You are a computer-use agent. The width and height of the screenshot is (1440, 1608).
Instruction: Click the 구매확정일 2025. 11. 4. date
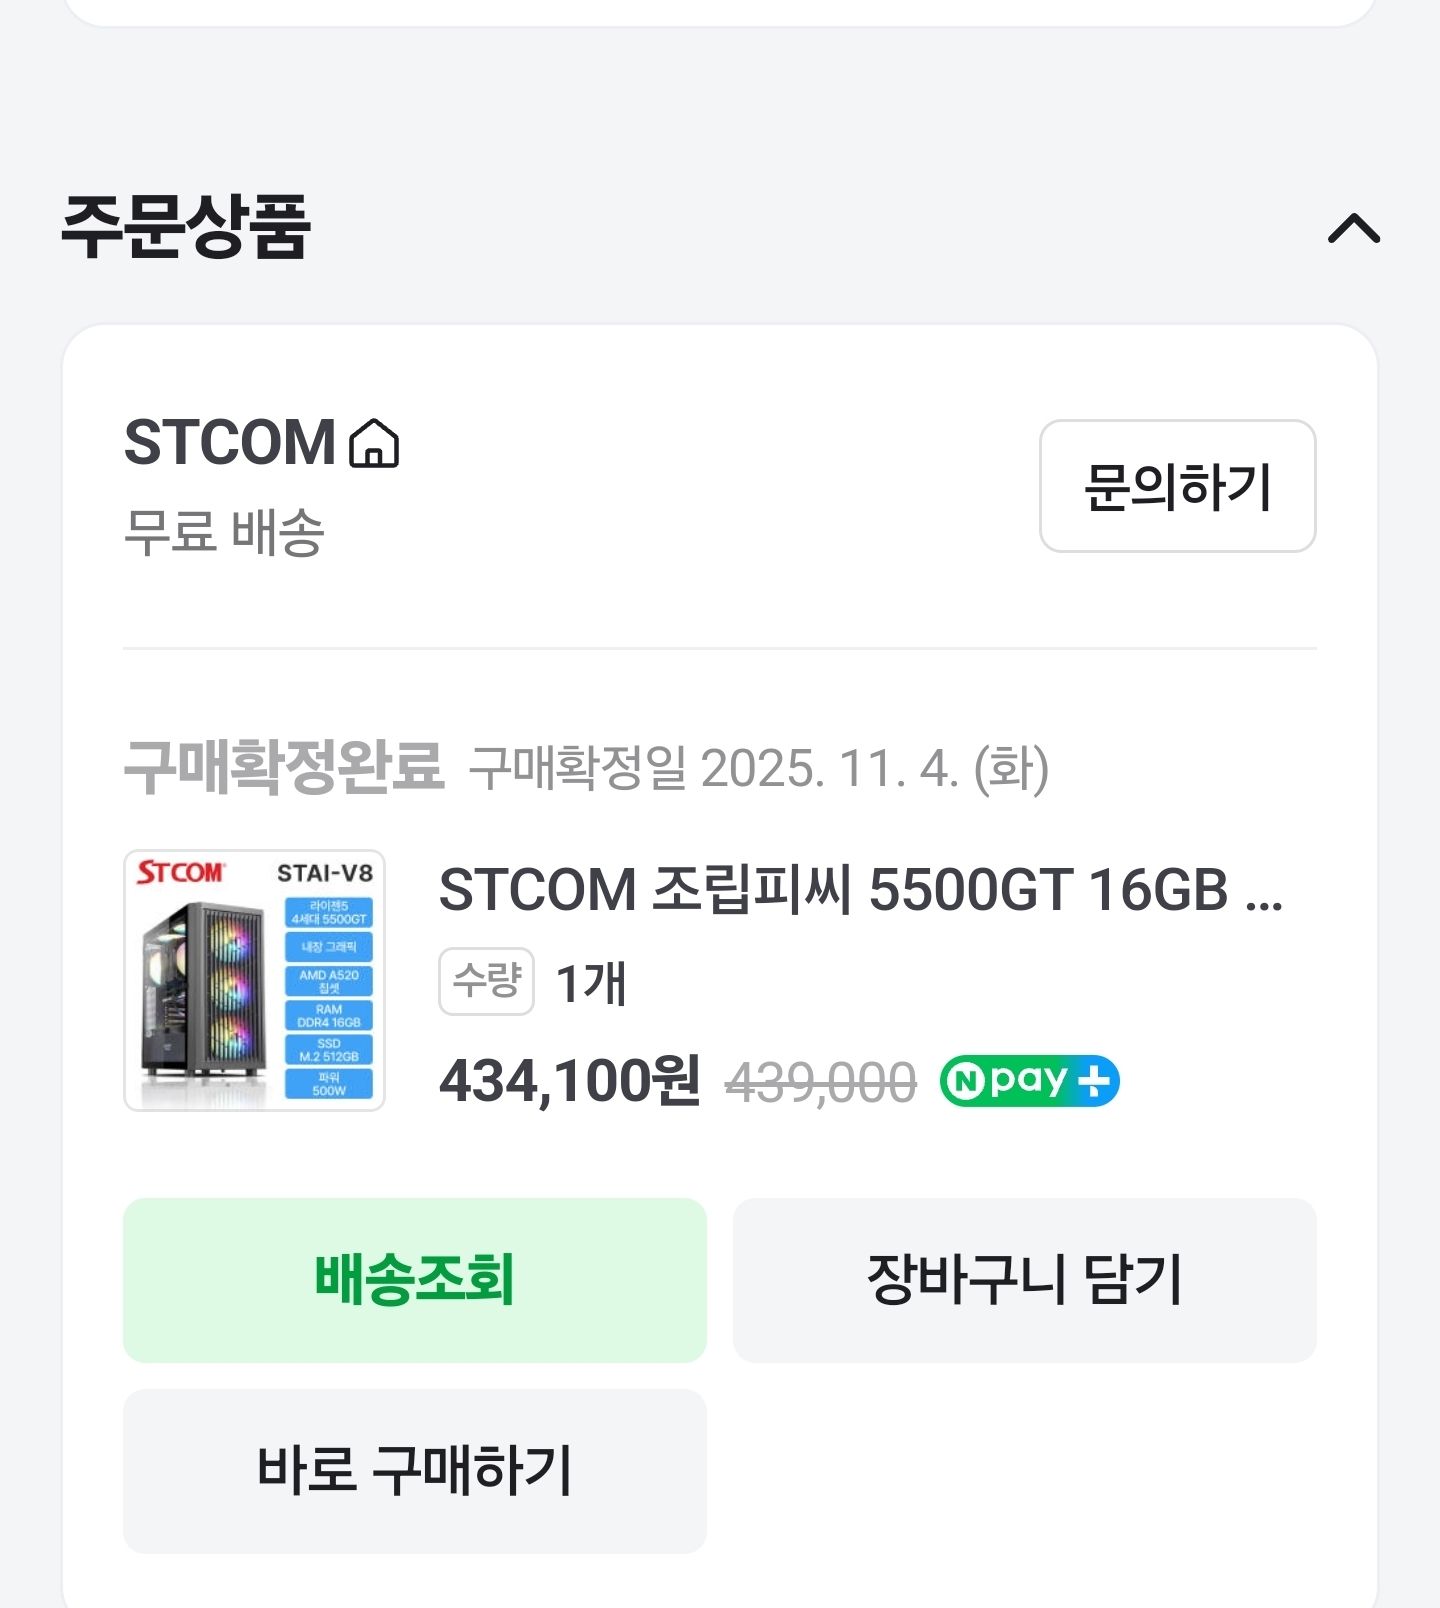[758, 769]
